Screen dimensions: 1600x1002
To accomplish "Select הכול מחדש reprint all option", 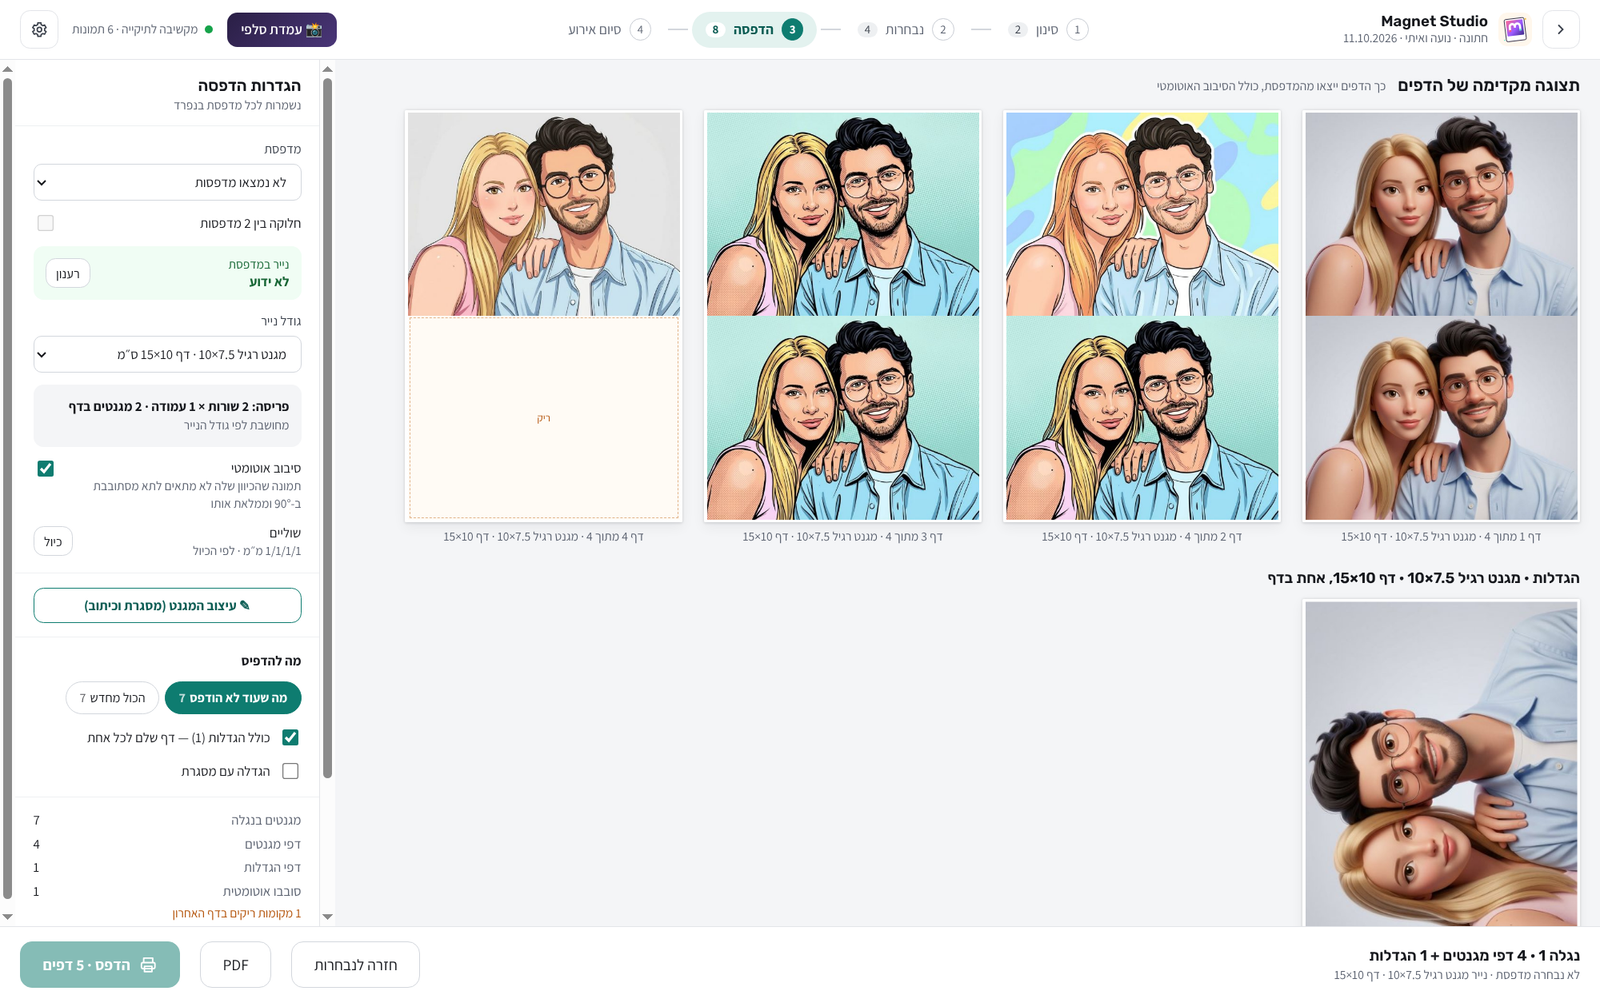I will (x=112, y=698).
